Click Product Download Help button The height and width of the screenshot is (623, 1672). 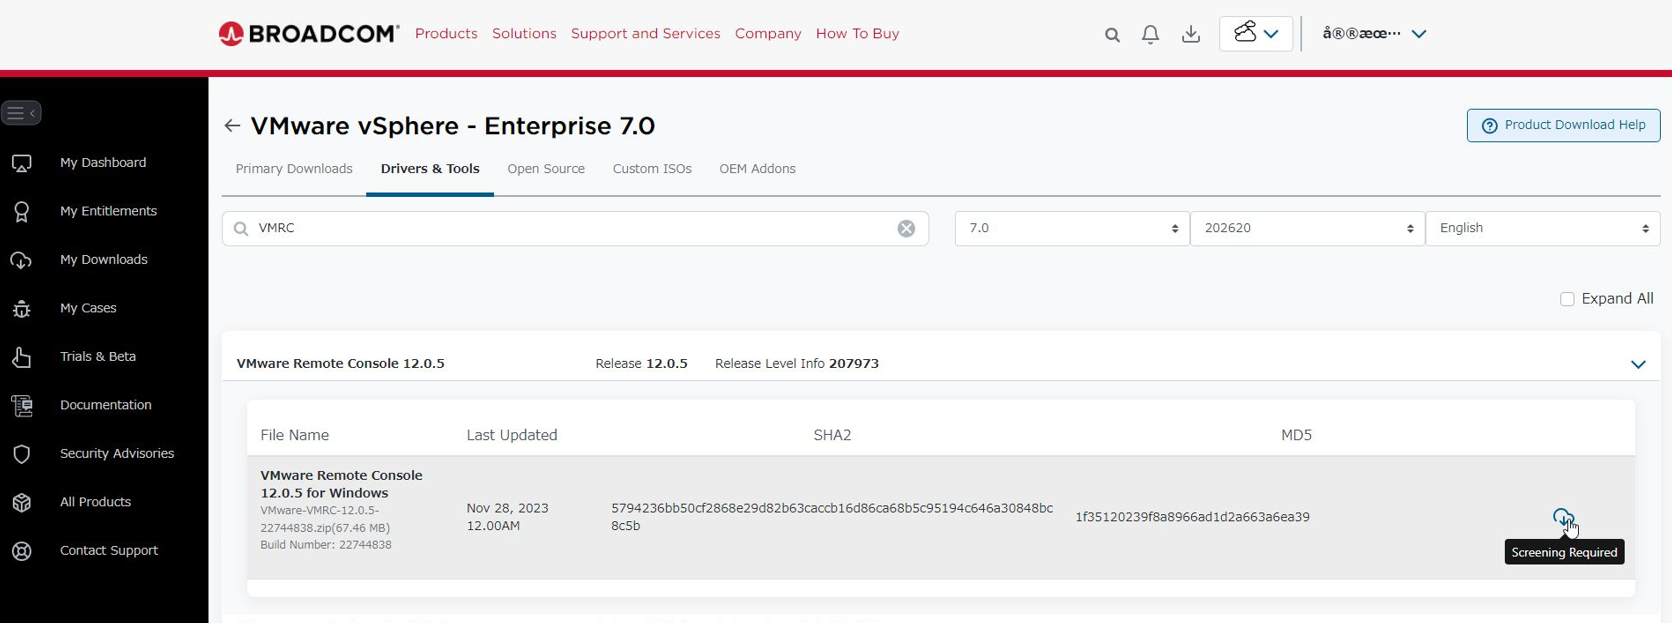pos(1564,126)
